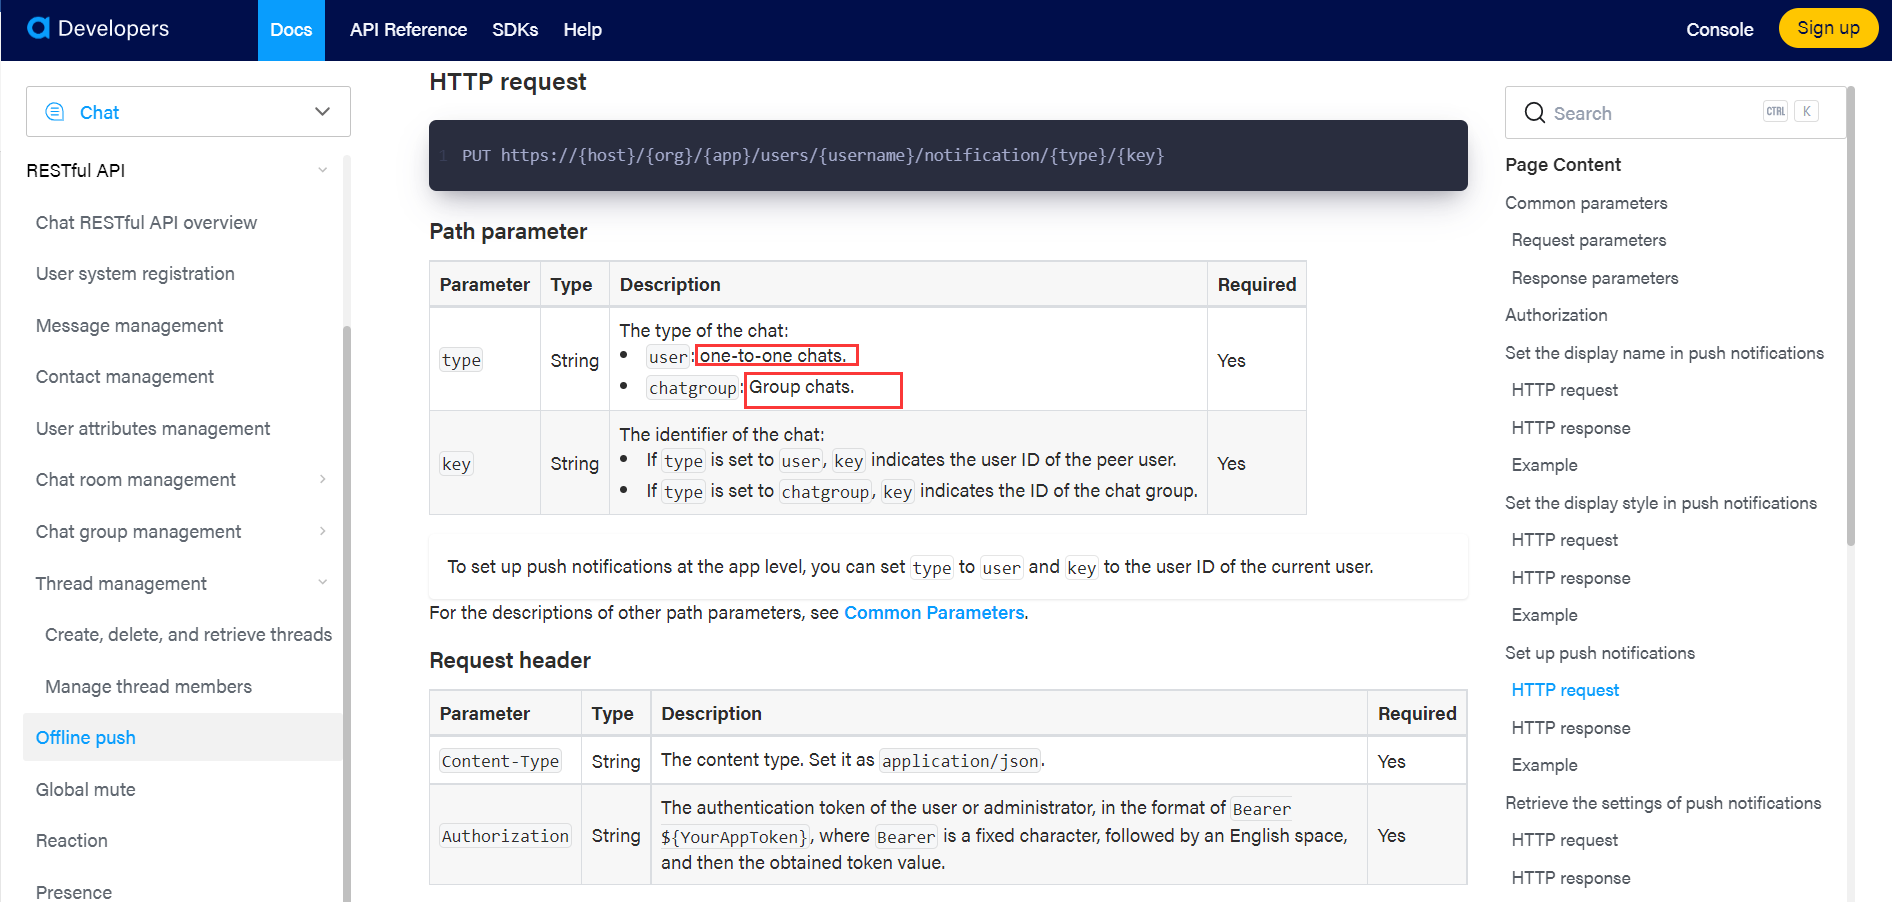This screenshot has height=902, width=1892.
Task: Open the Chat product dropdown
Action: pyautogui.click(x=322, y=111)
